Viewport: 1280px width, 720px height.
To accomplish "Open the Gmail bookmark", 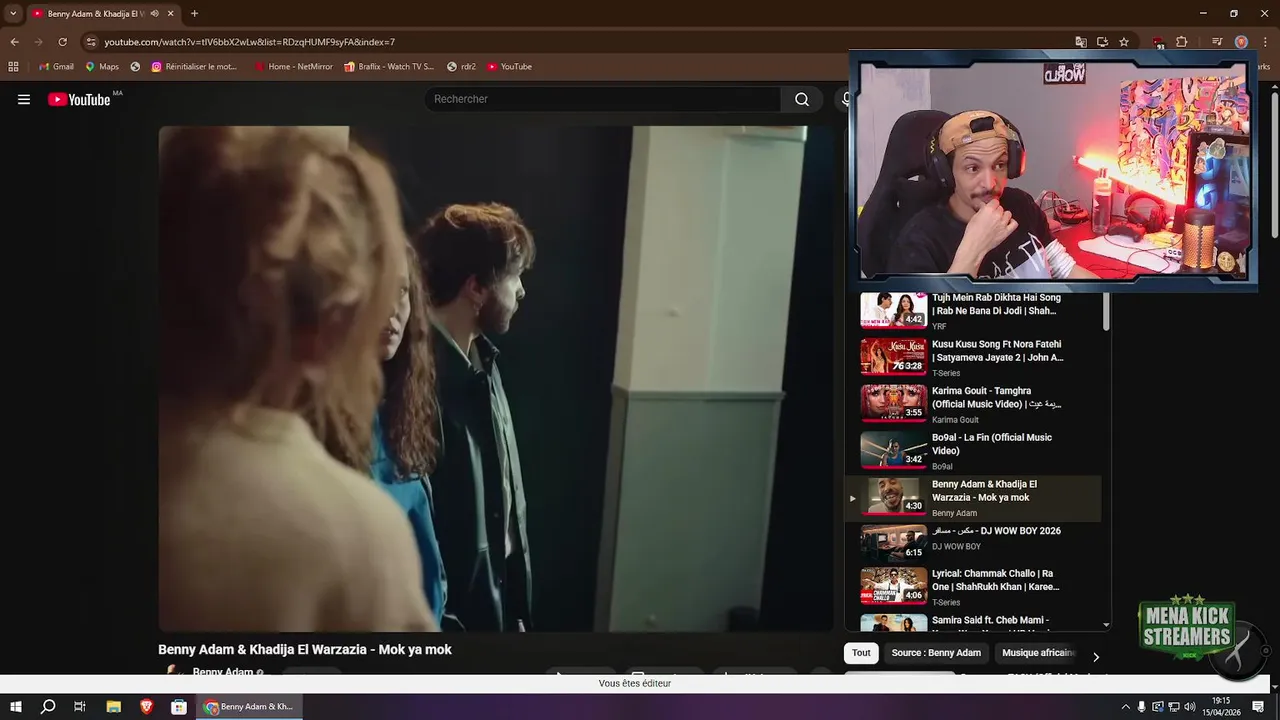I will click(56, 67).
